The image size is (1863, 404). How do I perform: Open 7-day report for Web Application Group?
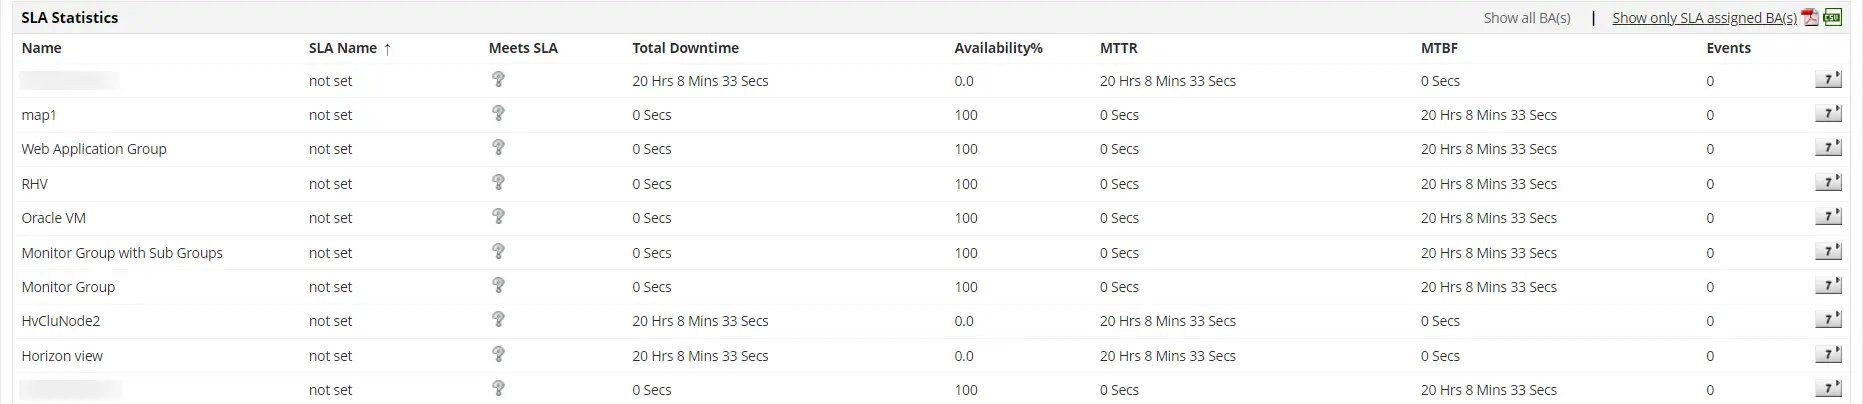click(1828, 148)
